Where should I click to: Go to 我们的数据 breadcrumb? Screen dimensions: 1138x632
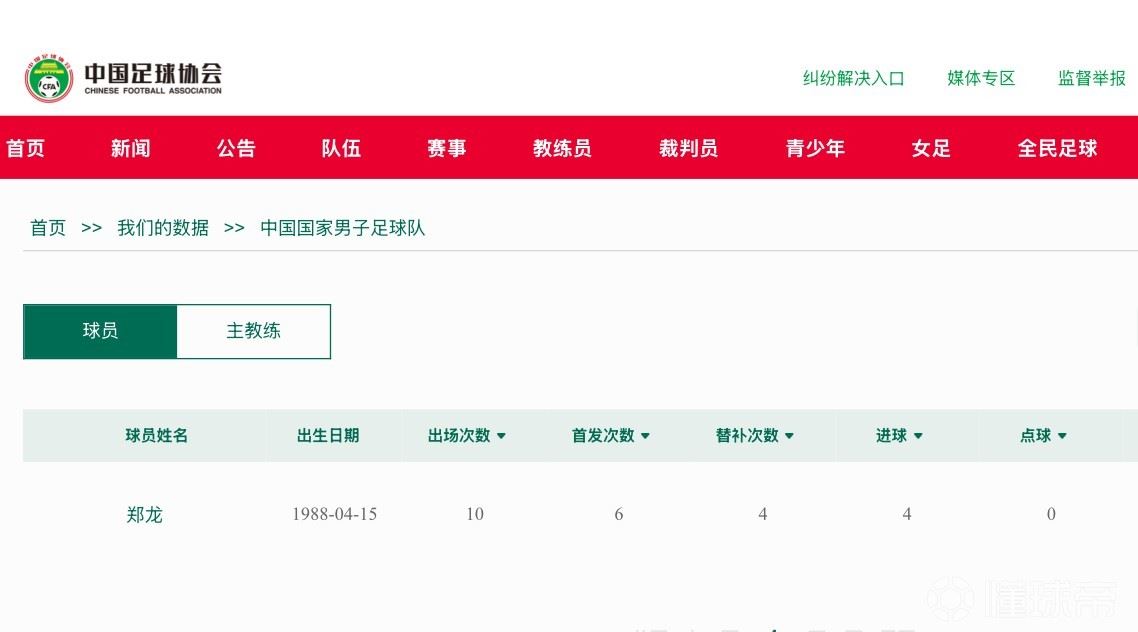point(163,228)
